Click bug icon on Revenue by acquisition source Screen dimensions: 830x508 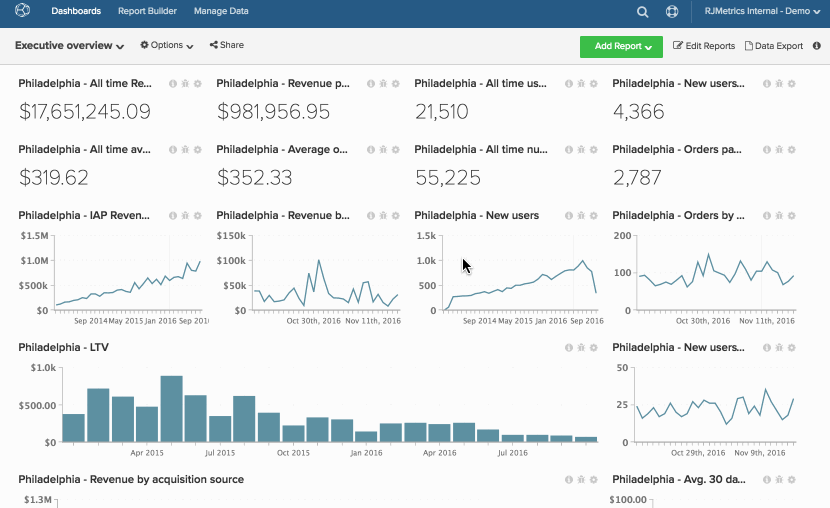click(581, 480)
